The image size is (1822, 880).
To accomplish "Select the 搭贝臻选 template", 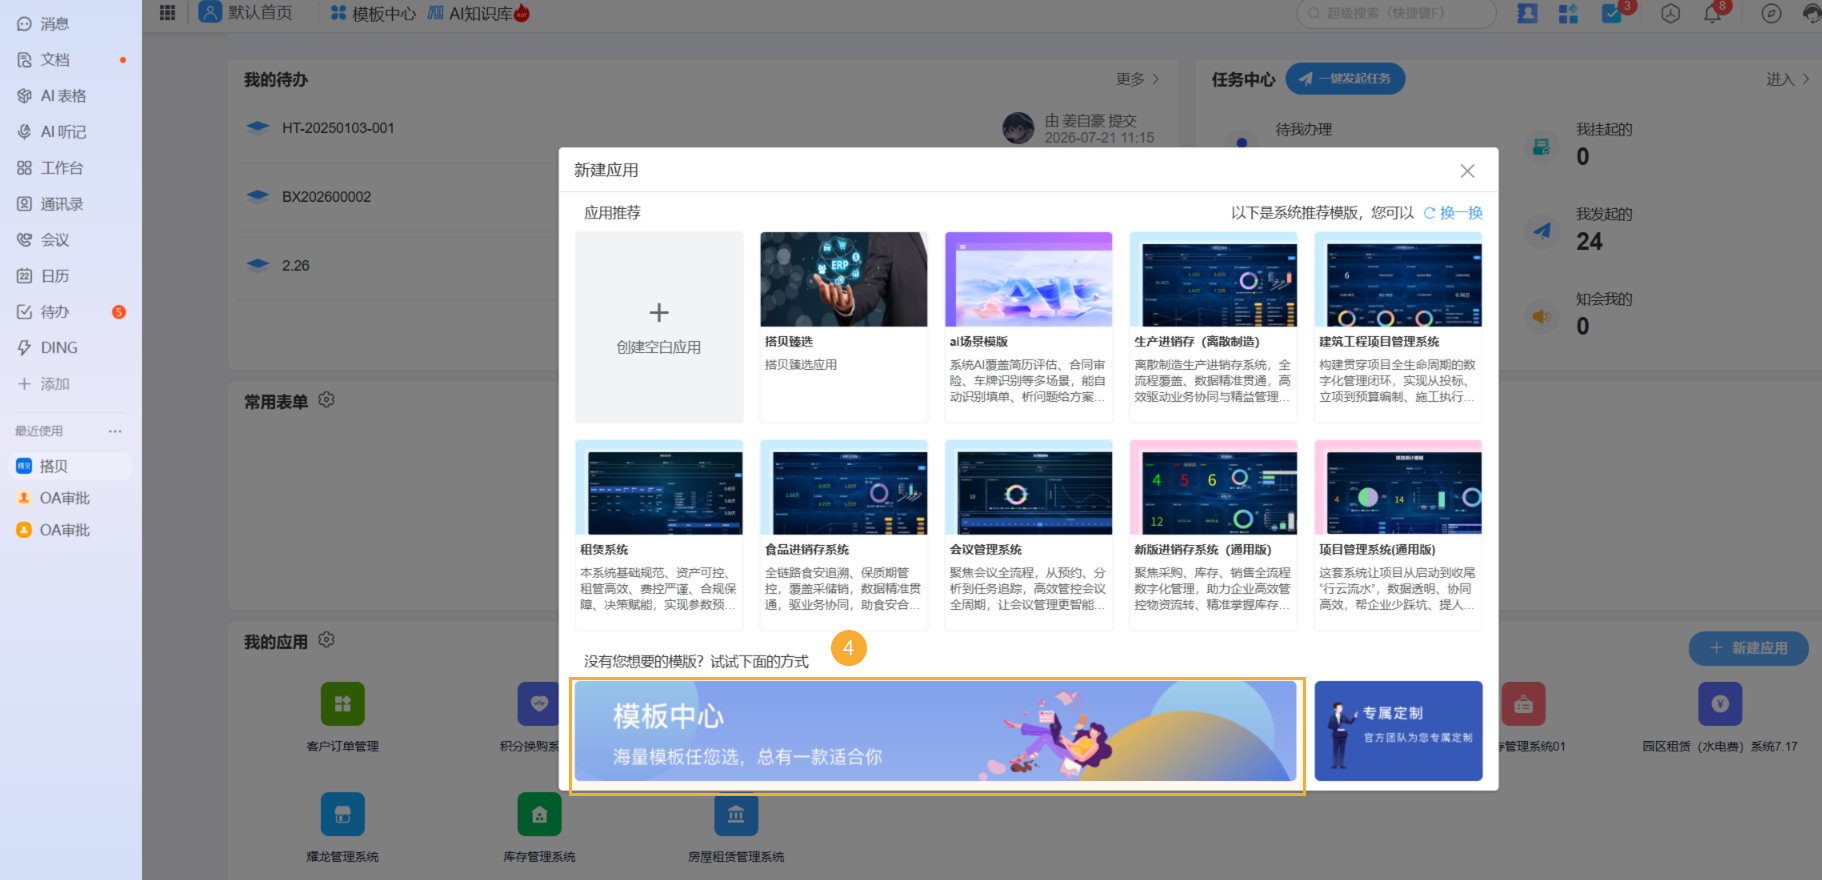I will click(844, 327).
